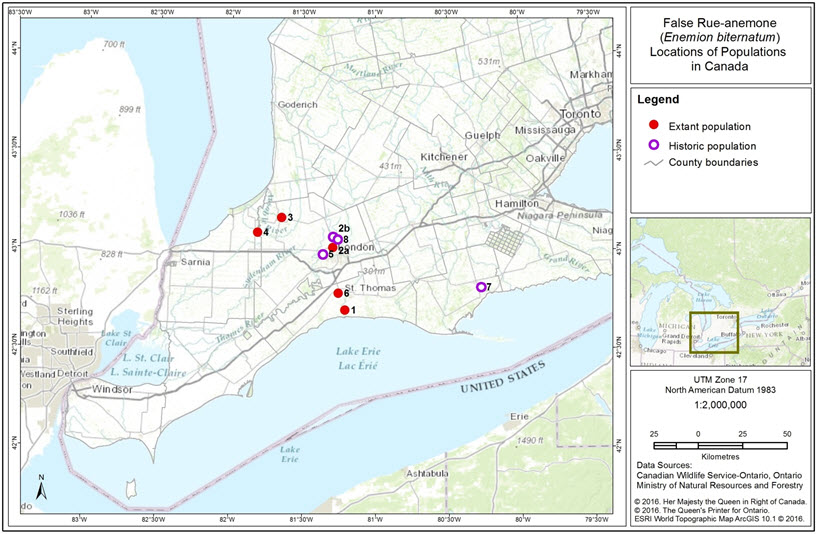This screenshot has height=534, width=817.
Task: Click the Sterling Heights label
Action: click(x=75, y=316)
